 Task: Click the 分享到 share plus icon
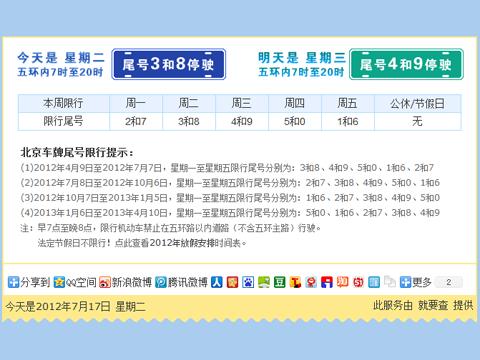pyautogui.click(x=14, y=282)
